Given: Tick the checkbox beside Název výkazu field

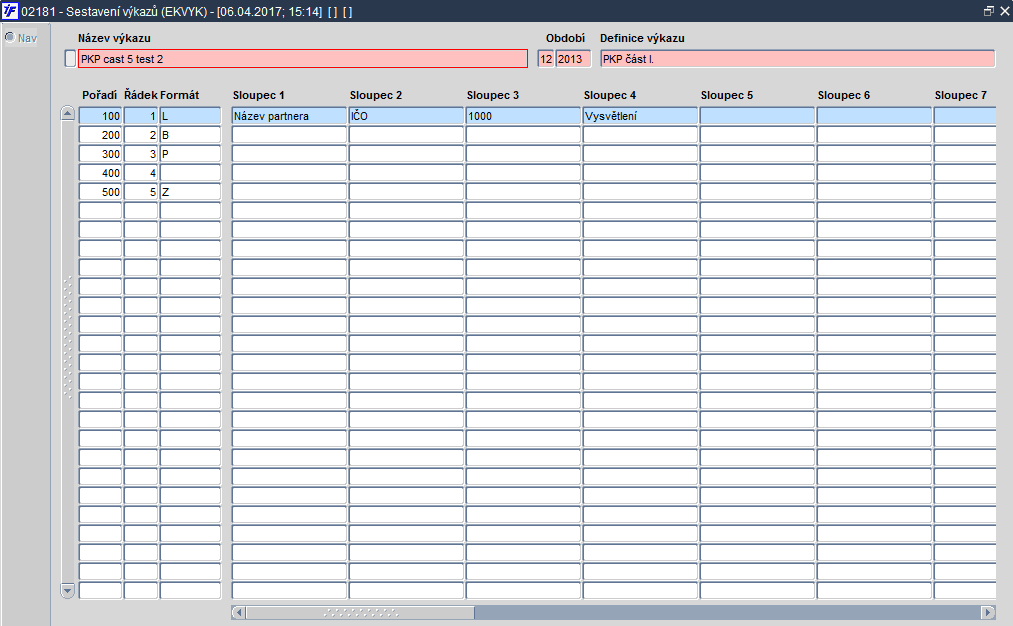Looking at the screenshot, I should point(70,59).
